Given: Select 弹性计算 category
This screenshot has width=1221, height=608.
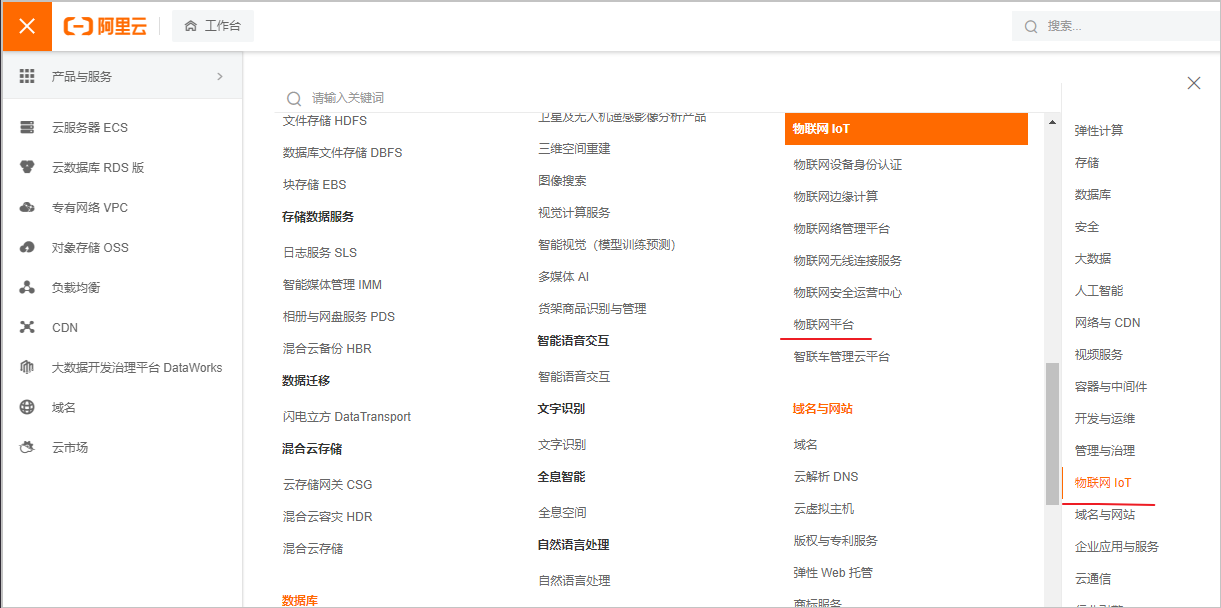Looking at the screenshot, I should coord(1099,130).
